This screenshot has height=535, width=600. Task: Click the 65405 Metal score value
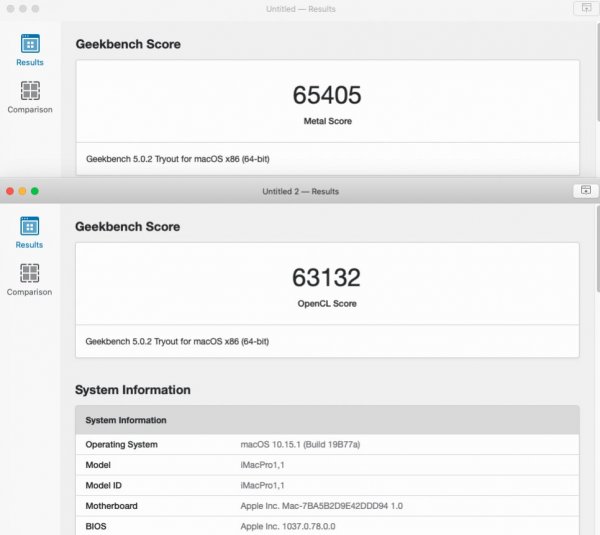click(x=327, y=95)
